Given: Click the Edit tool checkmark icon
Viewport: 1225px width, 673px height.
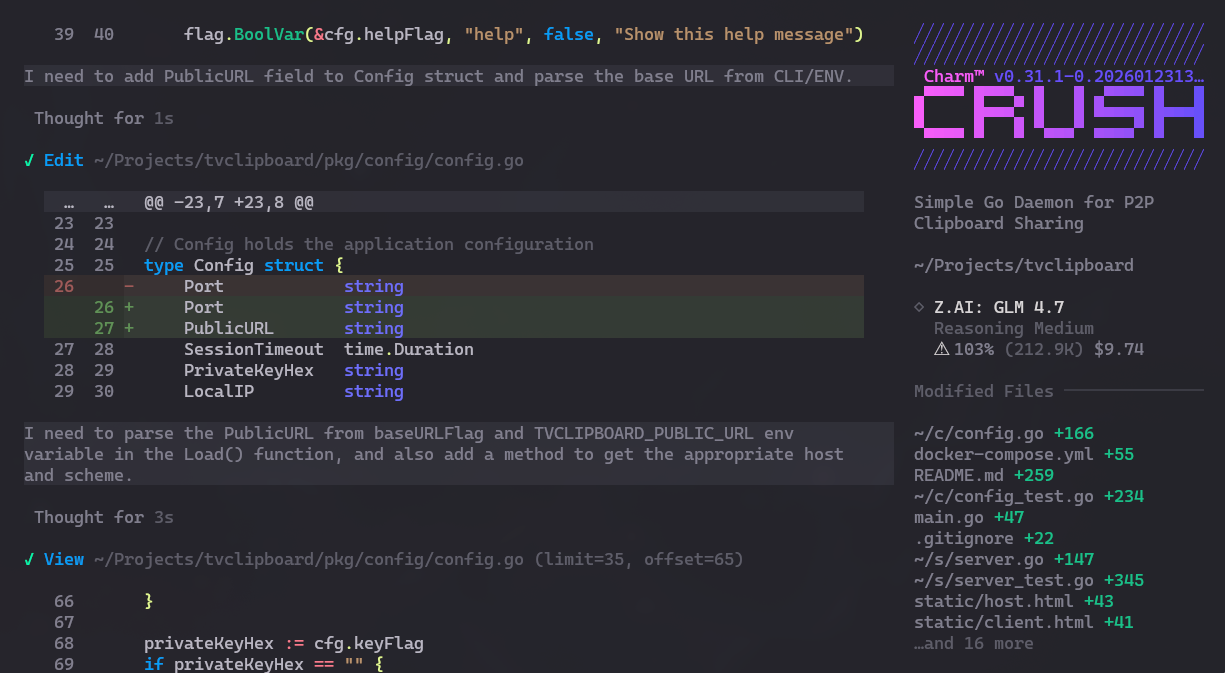Looking at the screenshot, I should [29, 160].
